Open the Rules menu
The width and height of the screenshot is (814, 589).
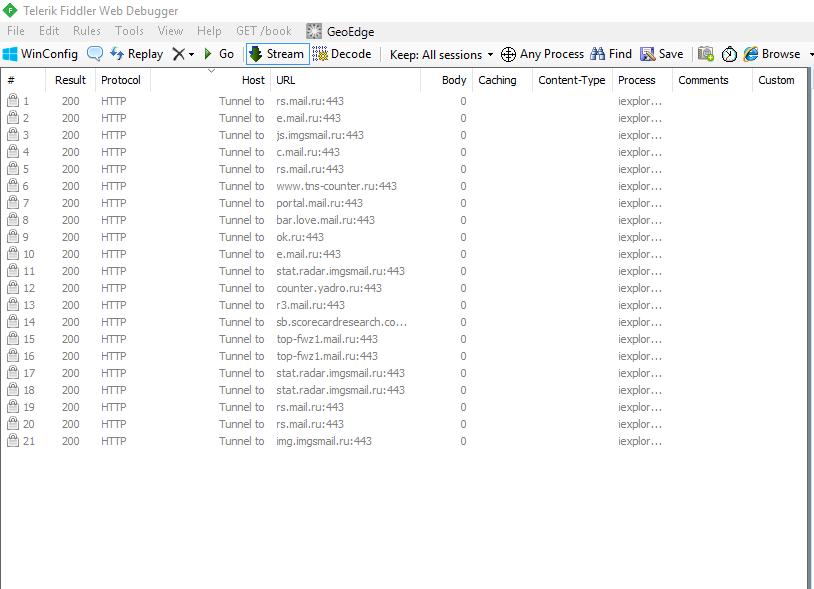pos(87,31)
